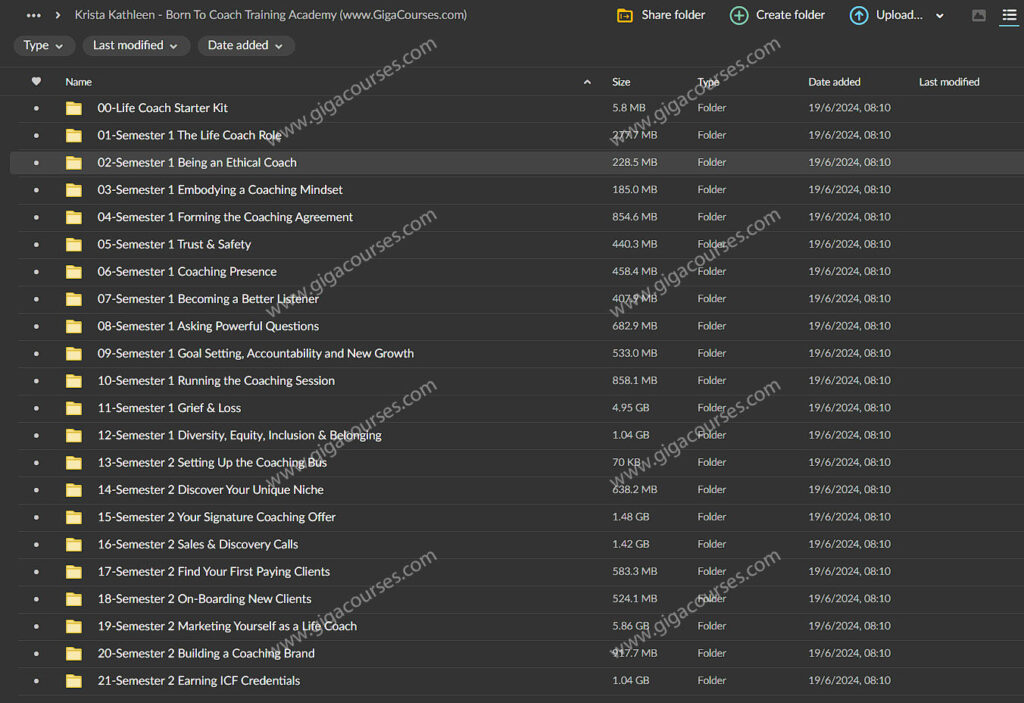This screenshot has height=703, width=1024.
Task: Toggle favorite dot for 16-Semester 2 Sales & Discovery Calls
Action: [x=37, y=544]
